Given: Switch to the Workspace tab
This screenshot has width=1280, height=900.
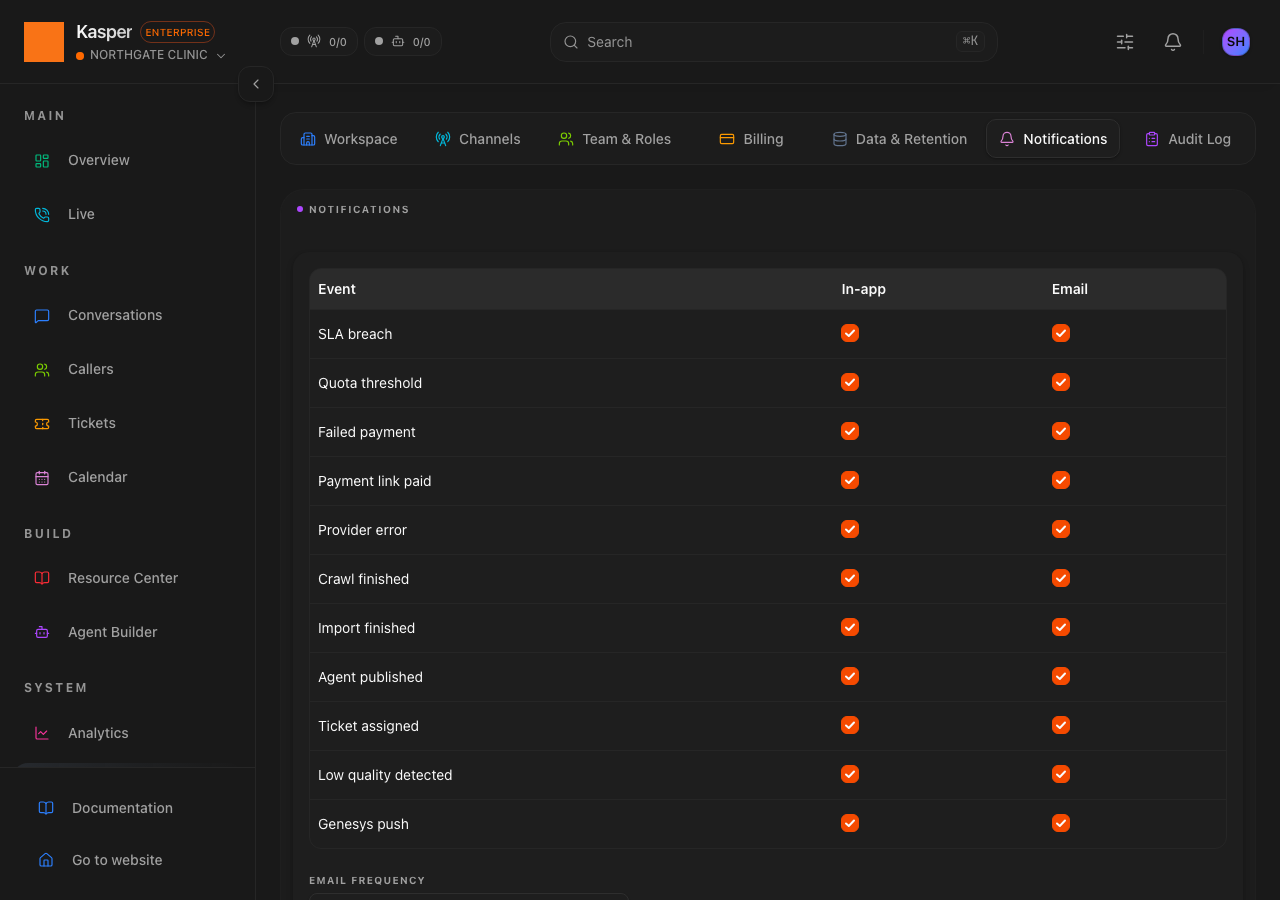Looking at the screenshot, I should (x=349, y=139).
